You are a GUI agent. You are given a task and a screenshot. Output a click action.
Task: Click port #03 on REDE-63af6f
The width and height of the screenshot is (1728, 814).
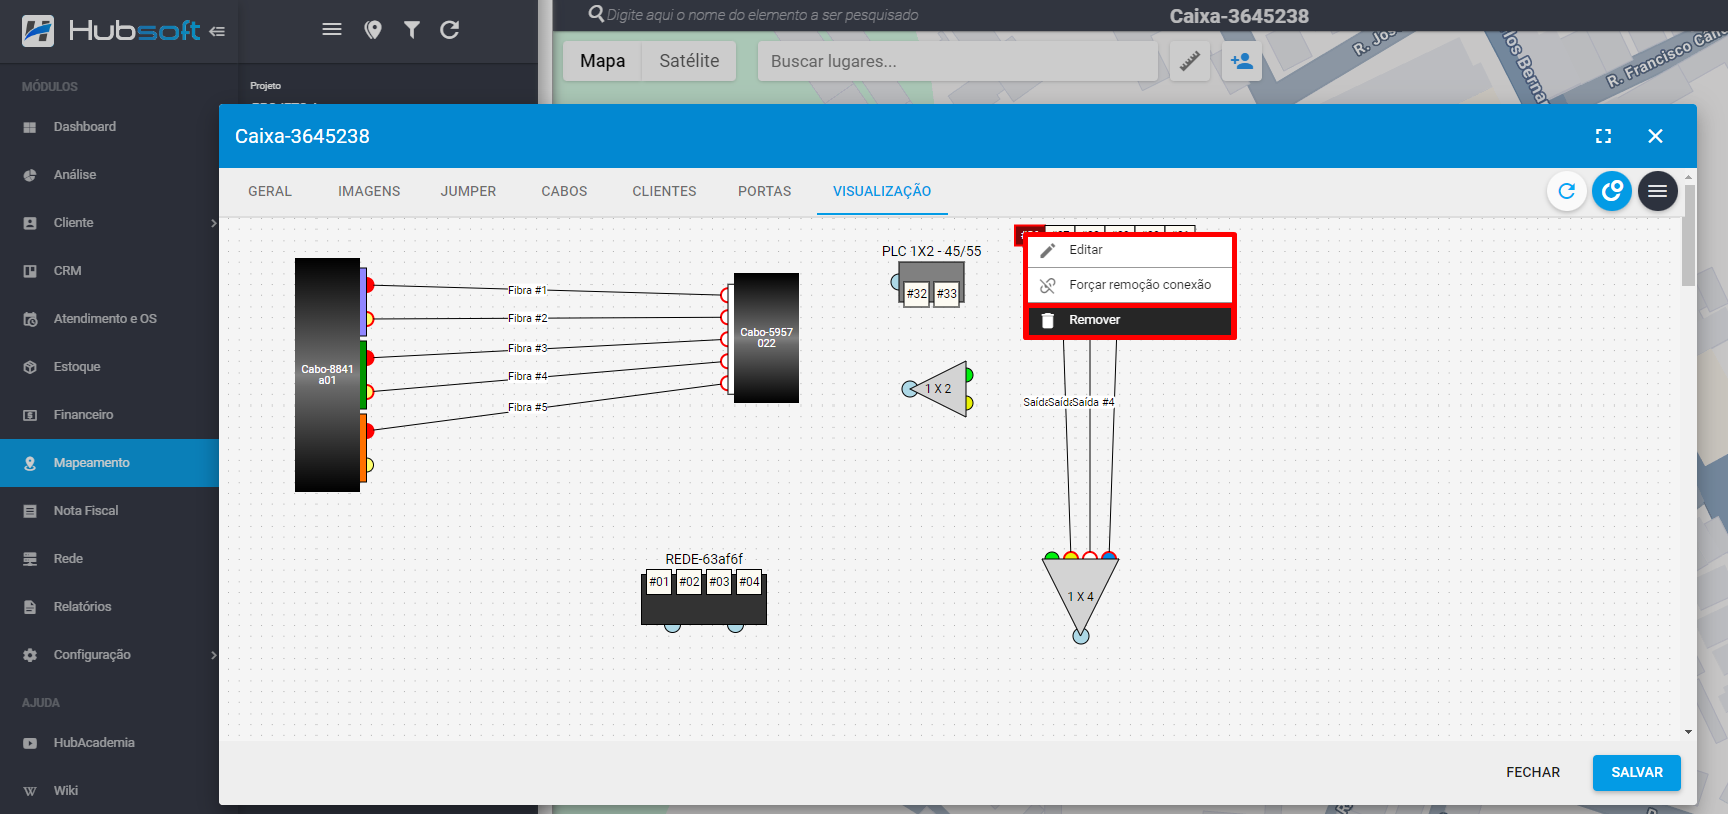click(x=719, y=582)
